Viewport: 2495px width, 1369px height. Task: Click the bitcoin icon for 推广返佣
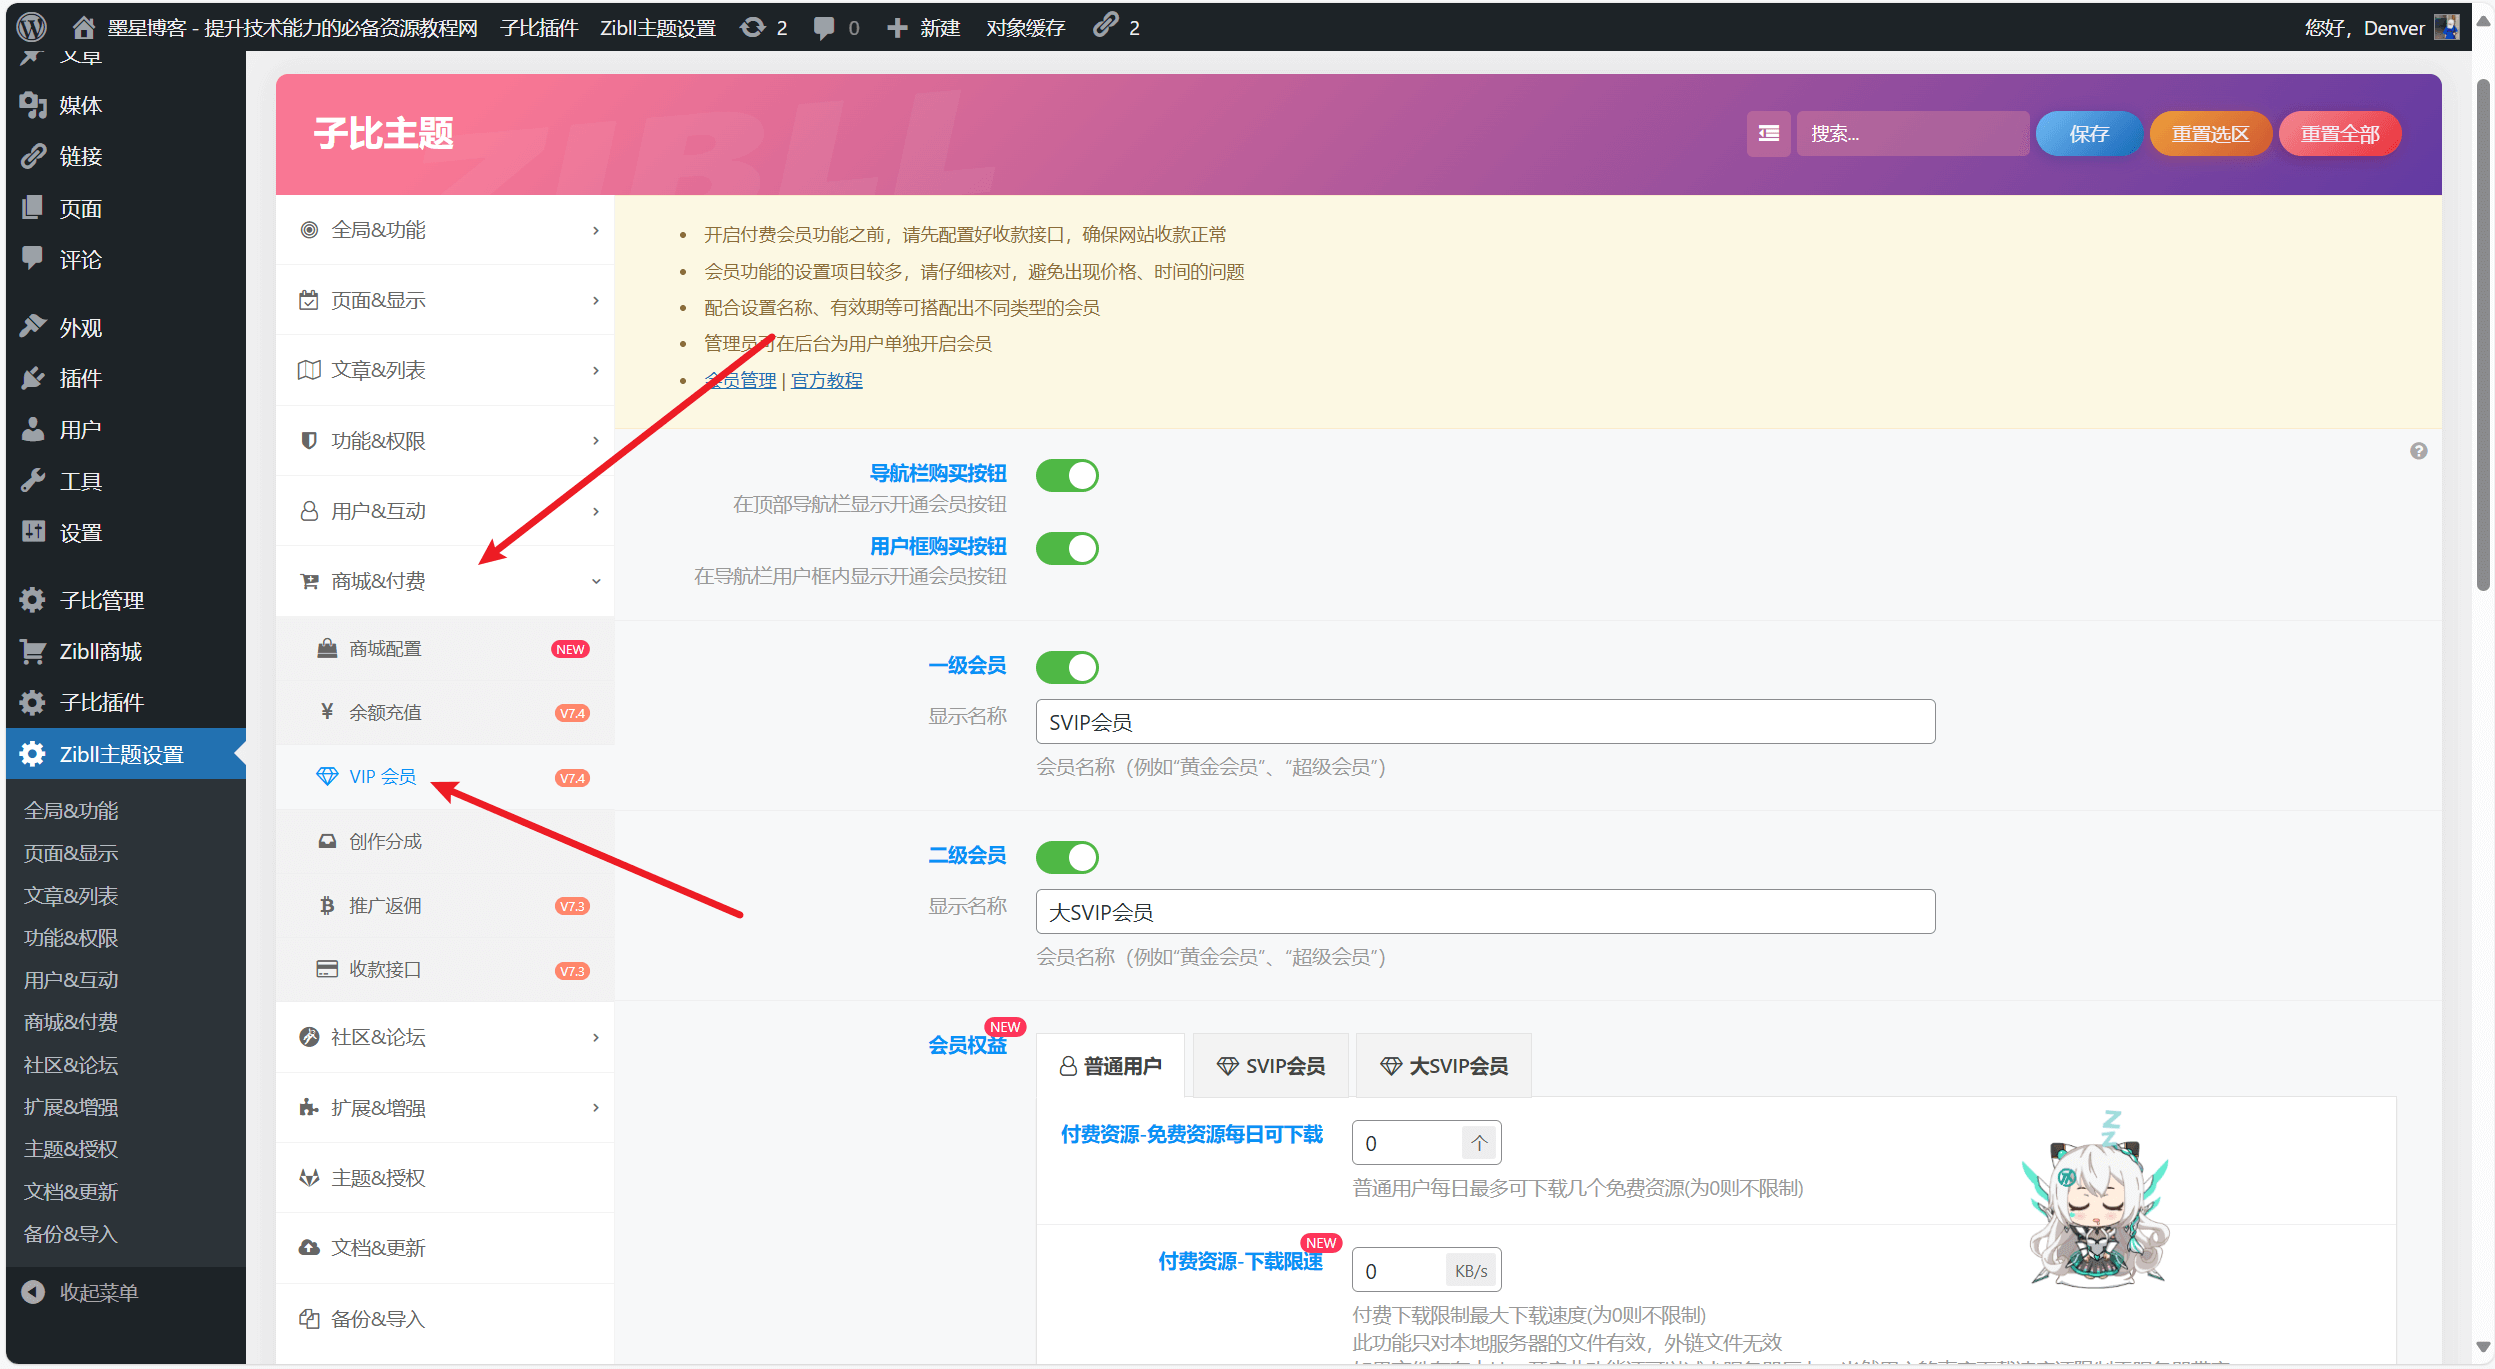pos(326,905)
